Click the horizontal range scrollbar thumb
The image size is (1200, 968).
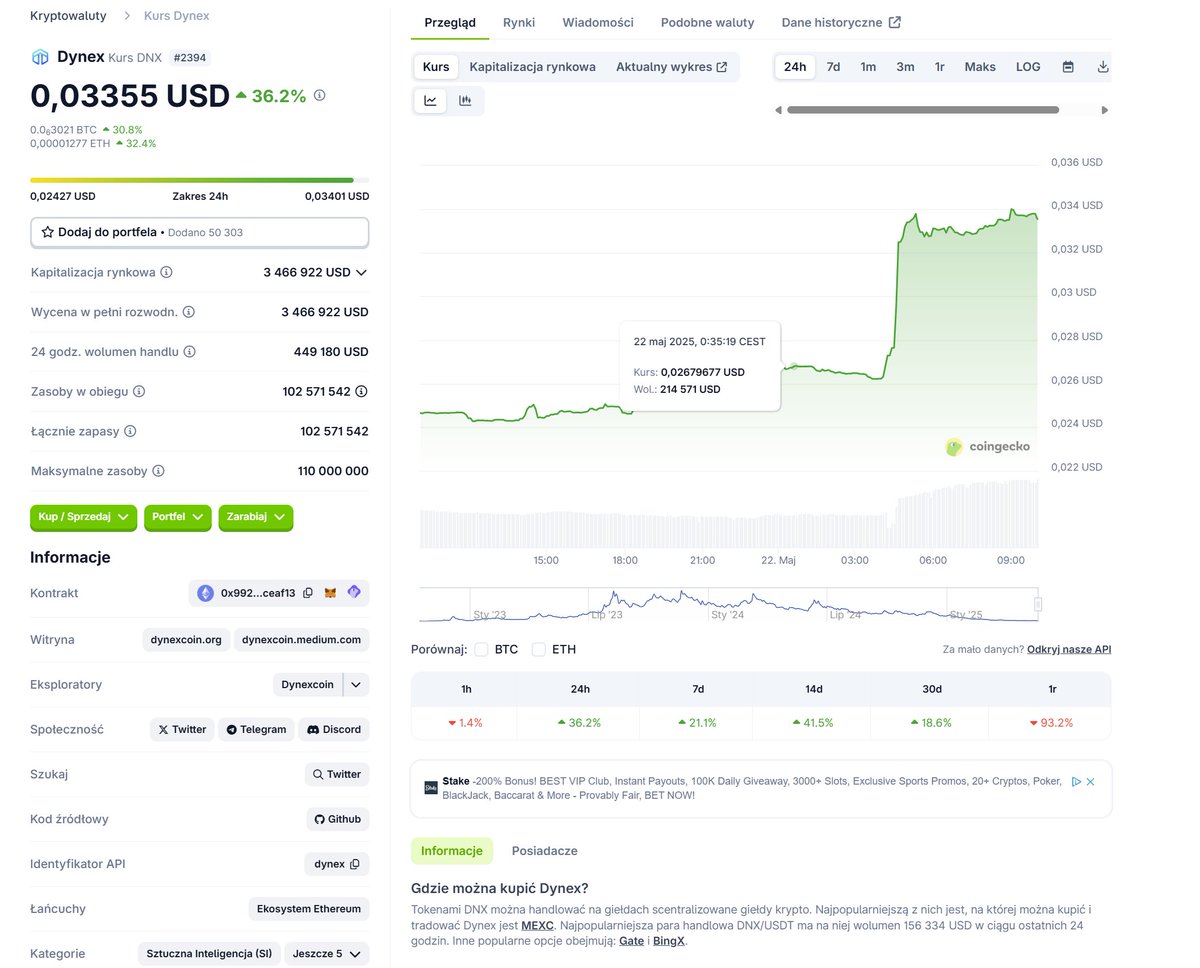pyautogui.click(x=923, y=110)
